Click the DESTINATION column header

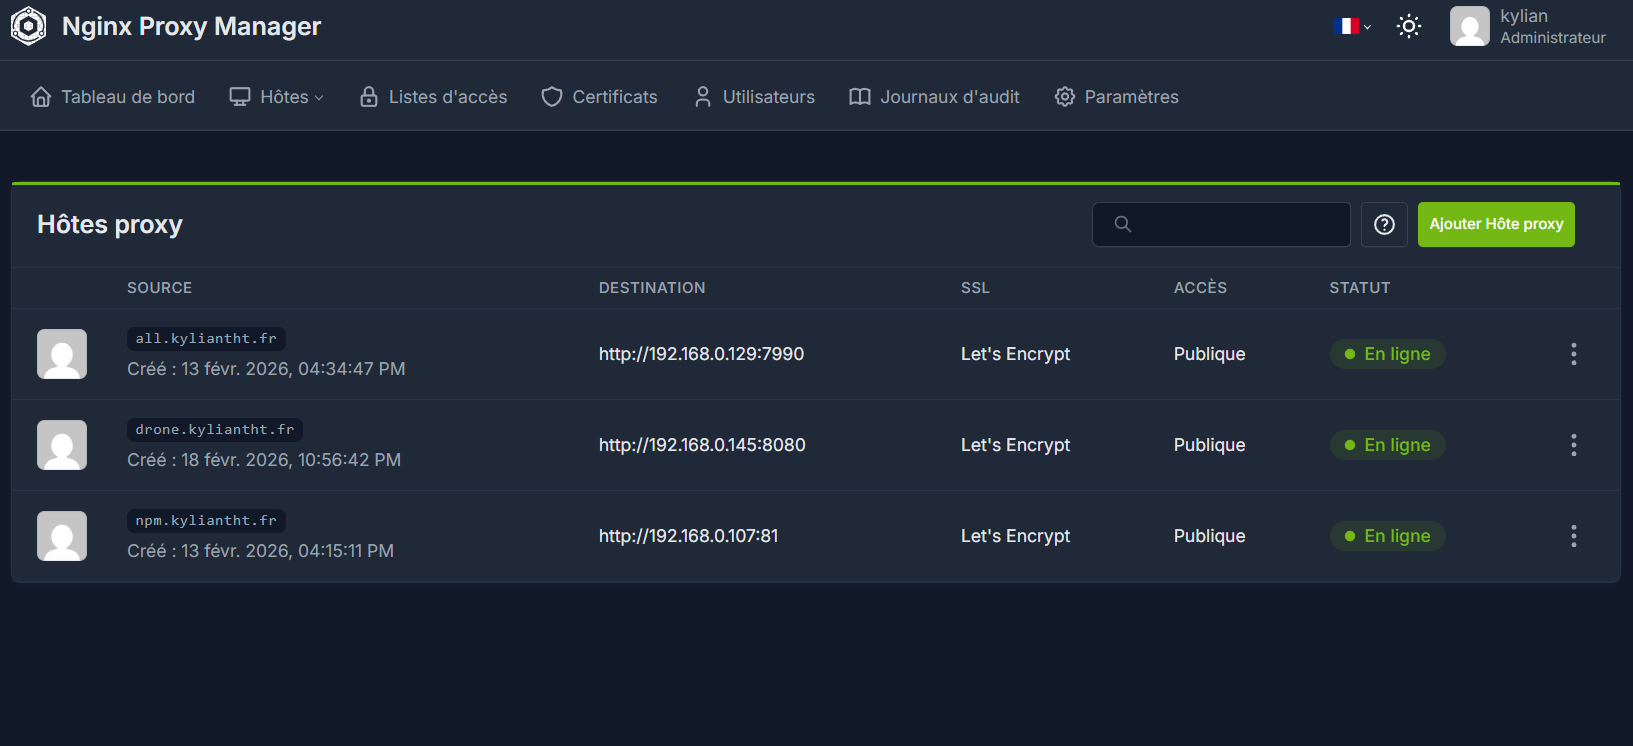(x=652, y=288)
